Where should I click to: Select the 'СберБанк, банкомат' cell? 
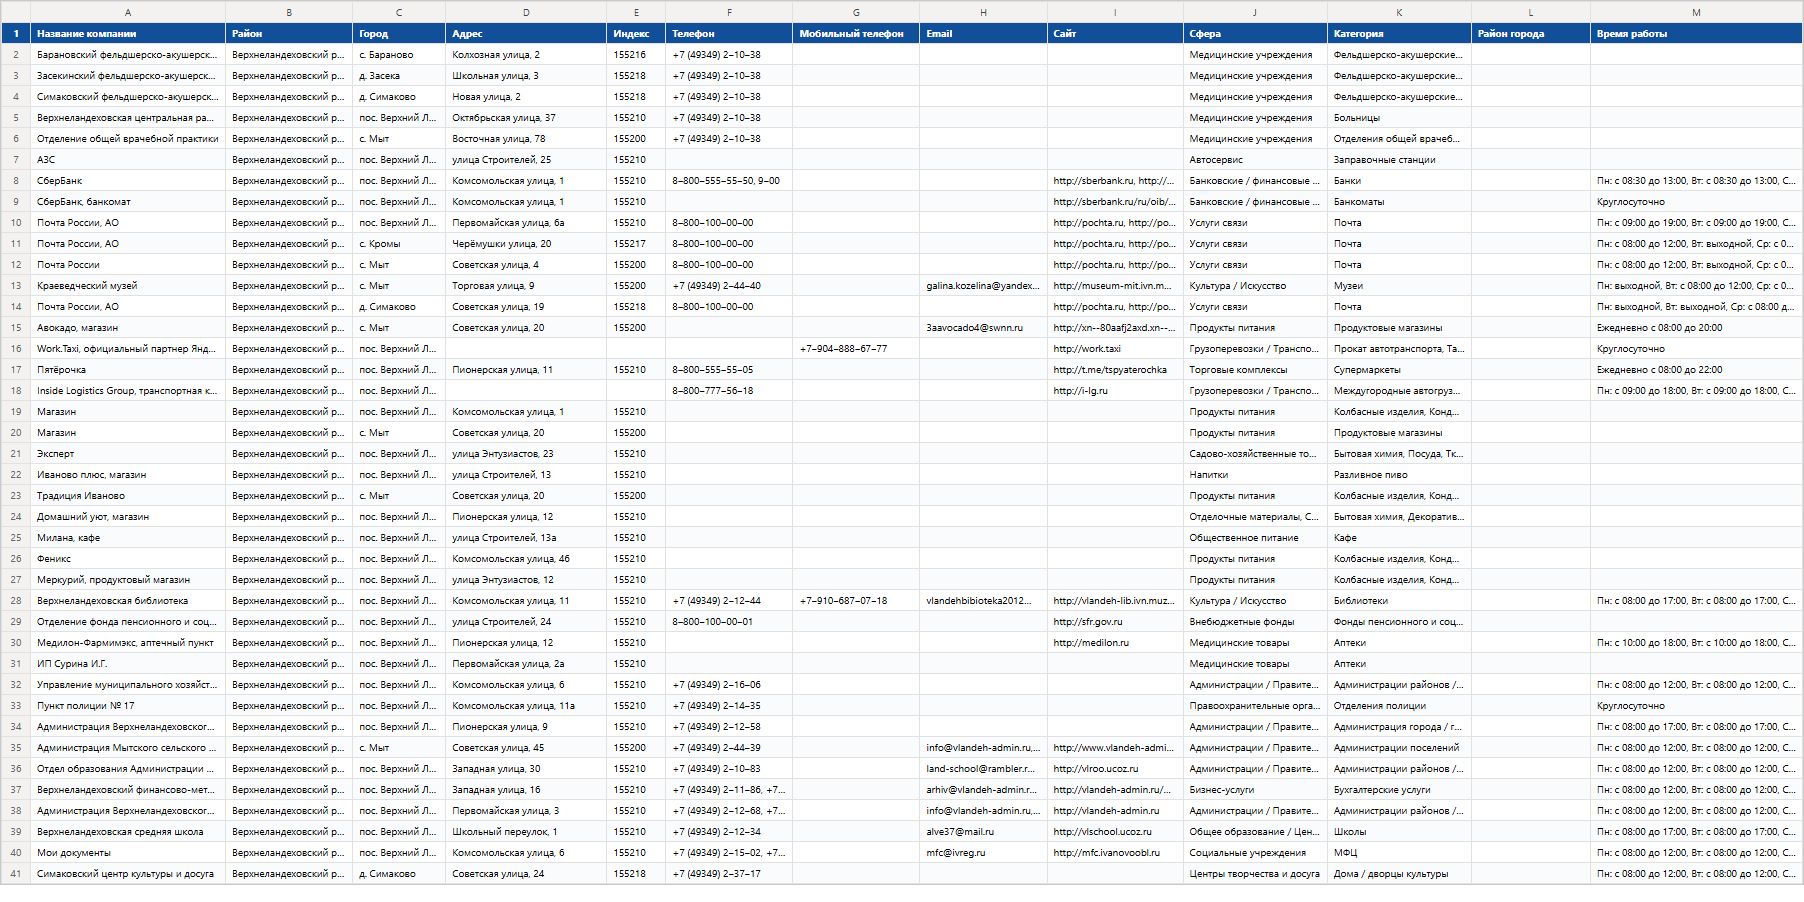(x=128, y=201)
